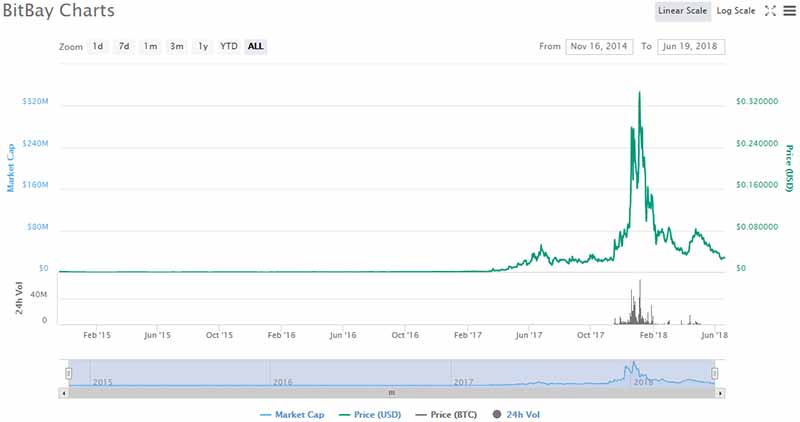Image resolution: width=800 pixels, height=422 pixels.
Task: Toggle Market Cap series in legend
Action: click(x=292, y=415)
